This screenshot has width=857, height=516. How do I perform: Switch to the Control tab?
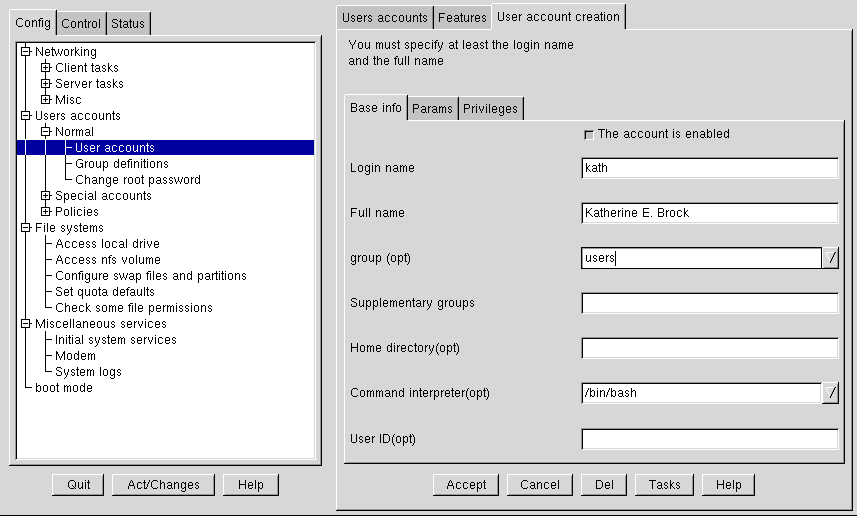pyautogui.click(x=81, y=24)
